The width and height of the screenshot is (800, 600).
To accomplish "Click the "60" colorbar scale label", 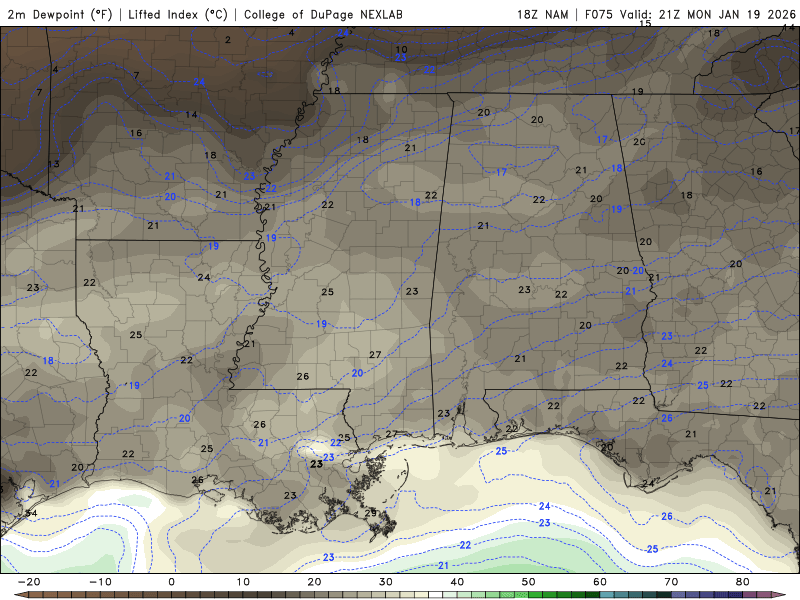I will (600, 582).
